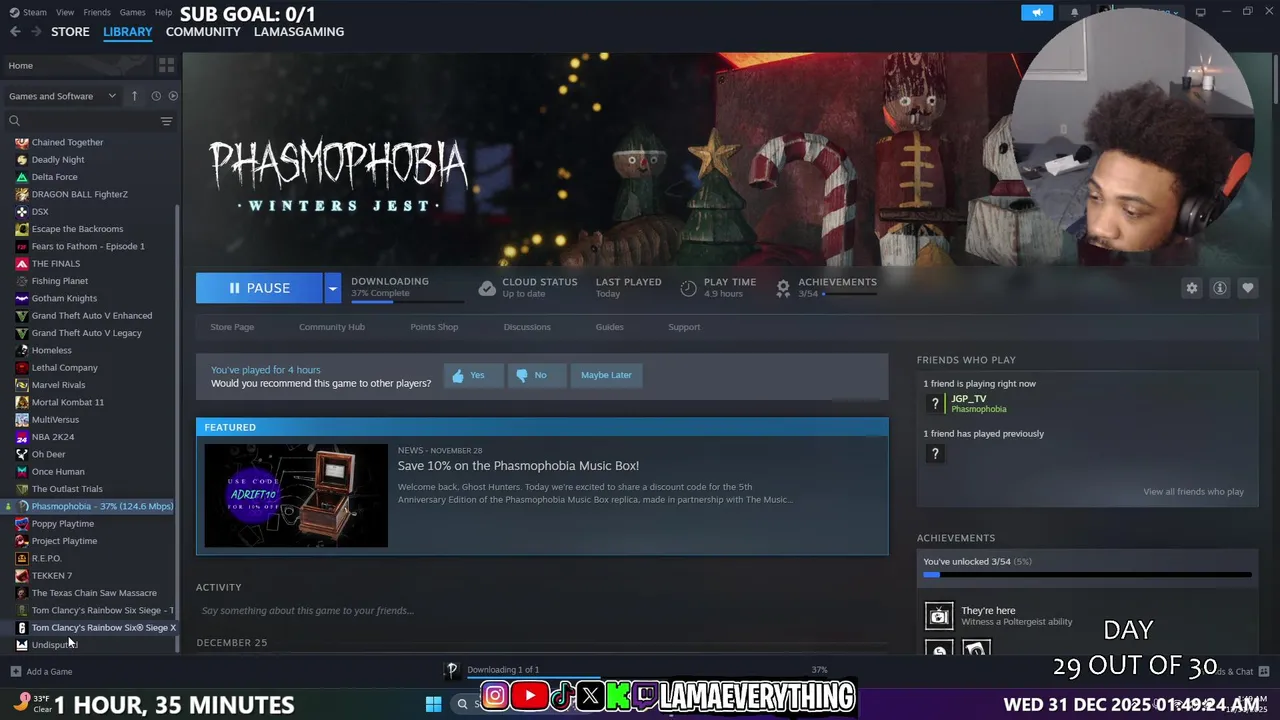Open recent activity clock filter icon
The width and height of the screenshot is (1280, 720).
[156, 96]
